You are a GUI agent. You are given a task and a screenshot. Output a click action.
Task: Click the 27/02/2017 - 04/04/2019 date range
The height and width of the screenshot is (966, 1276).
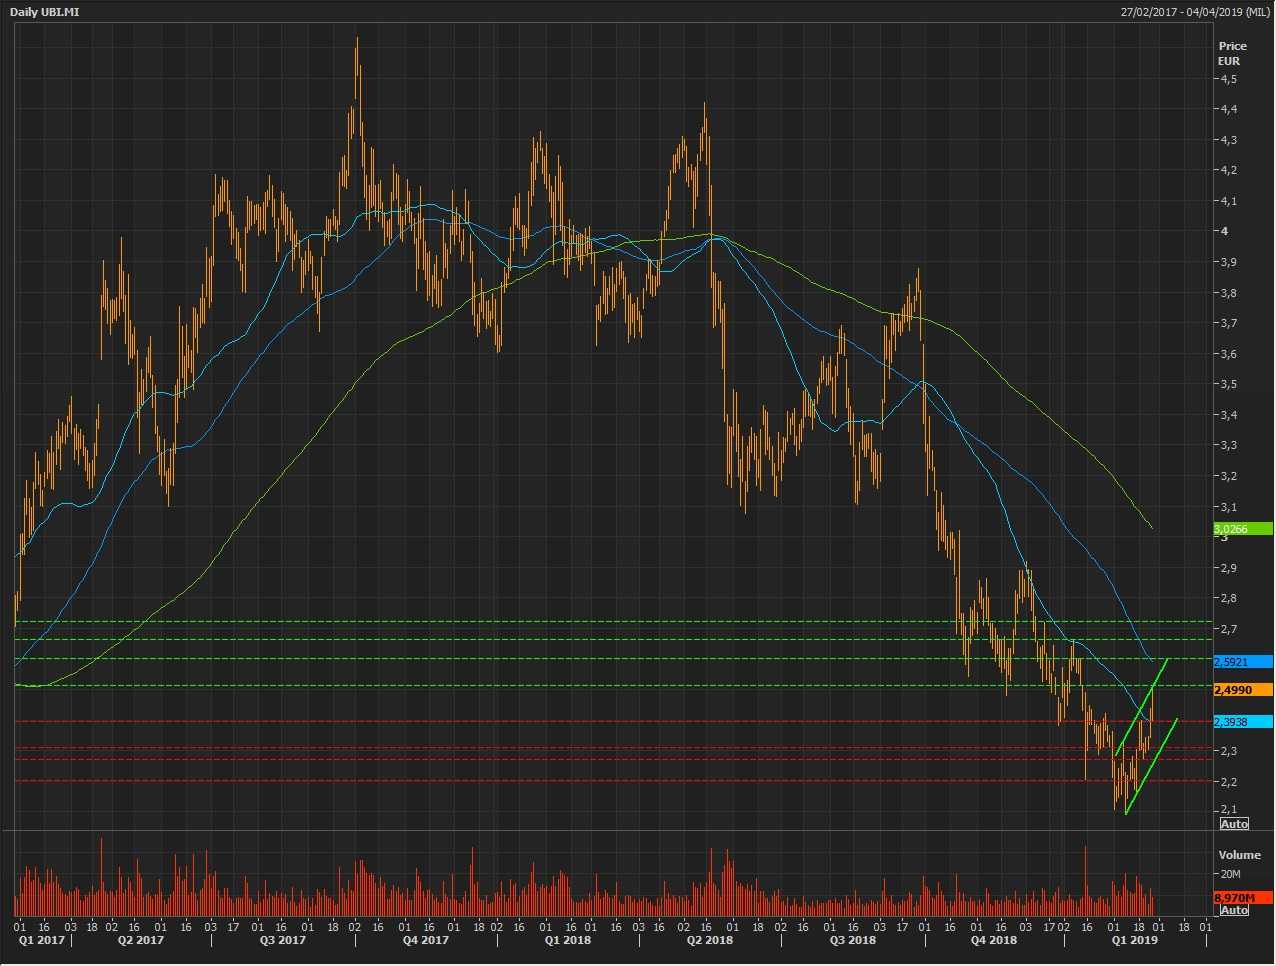[x=1195, y=11]
